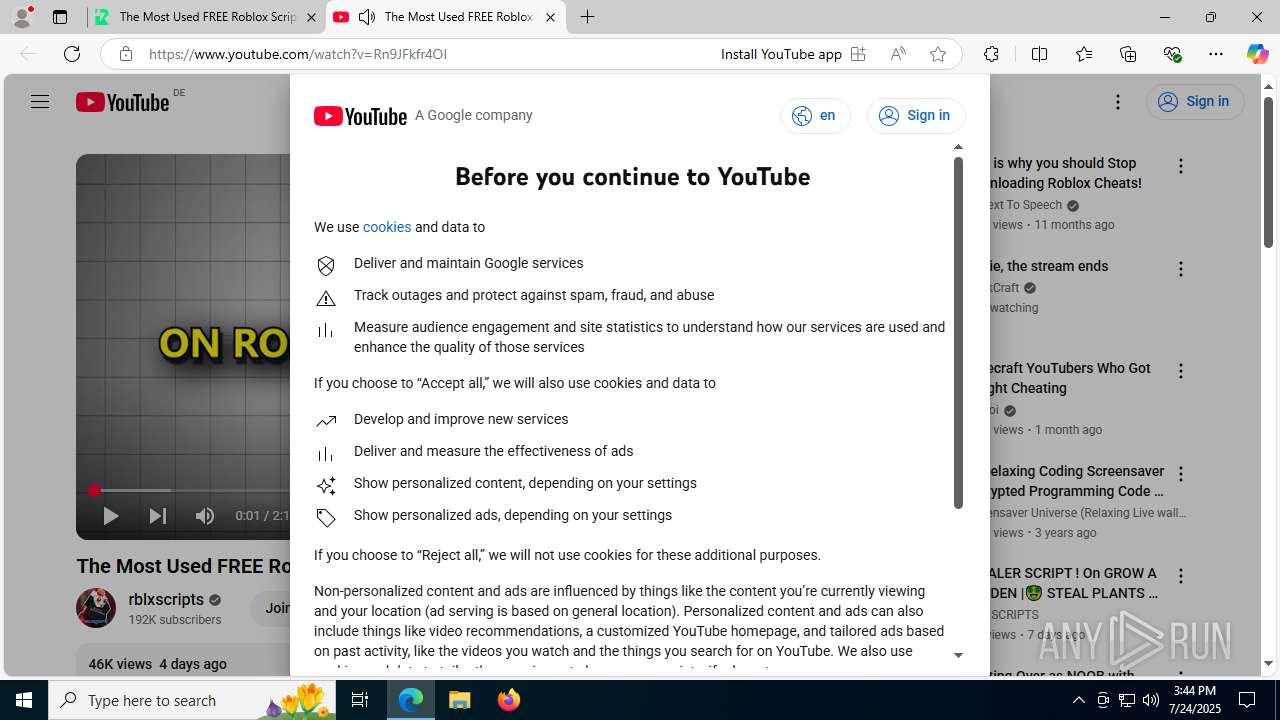The height and width of the screenshot is (720, 1280).
Task: Sign in via page header button
Action: (1195, 102)
